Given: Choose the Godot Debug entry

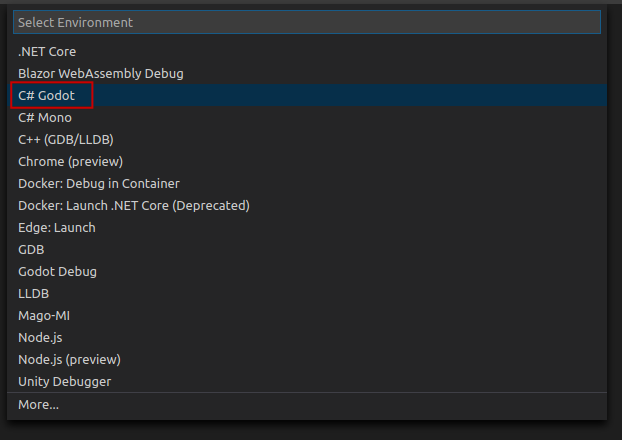Looking at the screenshot, I should (57, 271).
